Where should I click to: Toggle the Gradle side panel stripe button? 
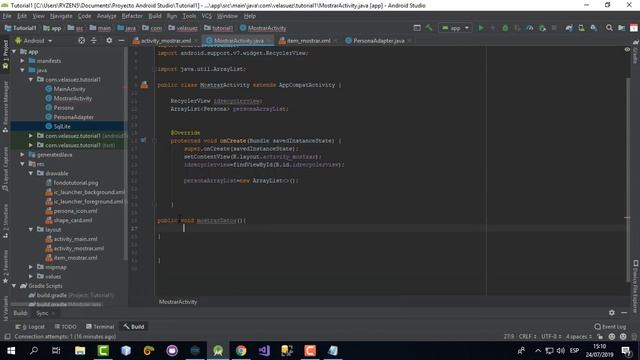point(635,51)
